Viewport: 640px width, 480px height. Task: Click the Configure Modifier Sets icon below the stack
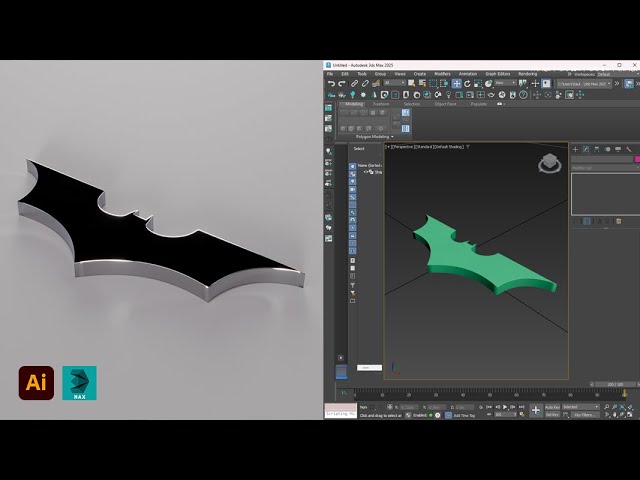tap(619, 221)
